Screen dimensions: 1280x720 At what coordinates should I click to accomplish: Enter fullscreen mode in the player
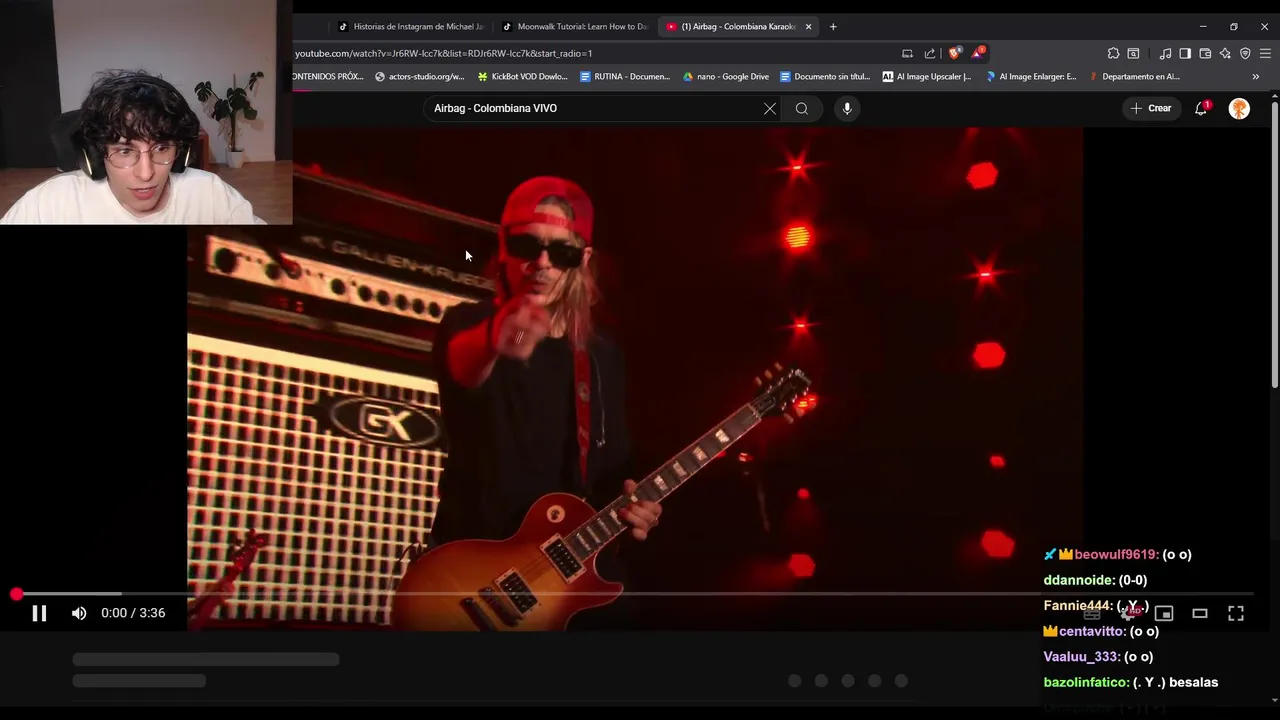click(x=1236, y=613)
